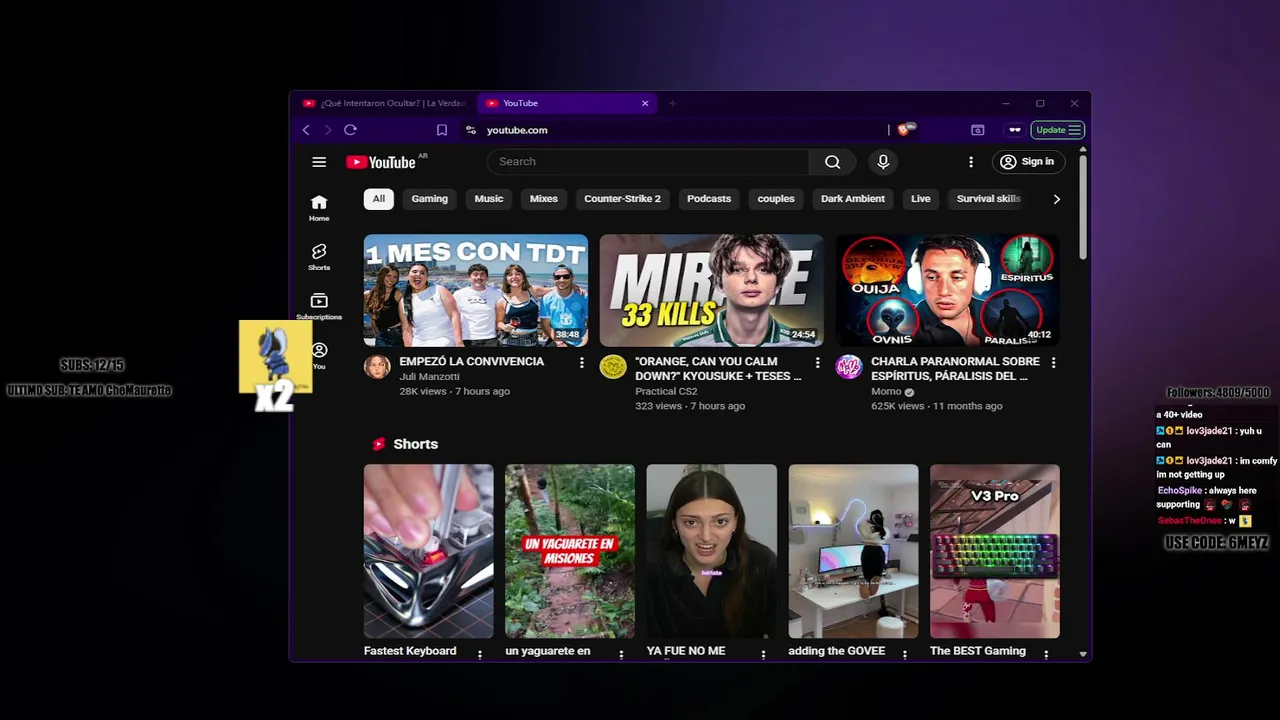Open YouTube settings three-dot menu
The image size is (1280, 720).
click(x=970, y=162)
